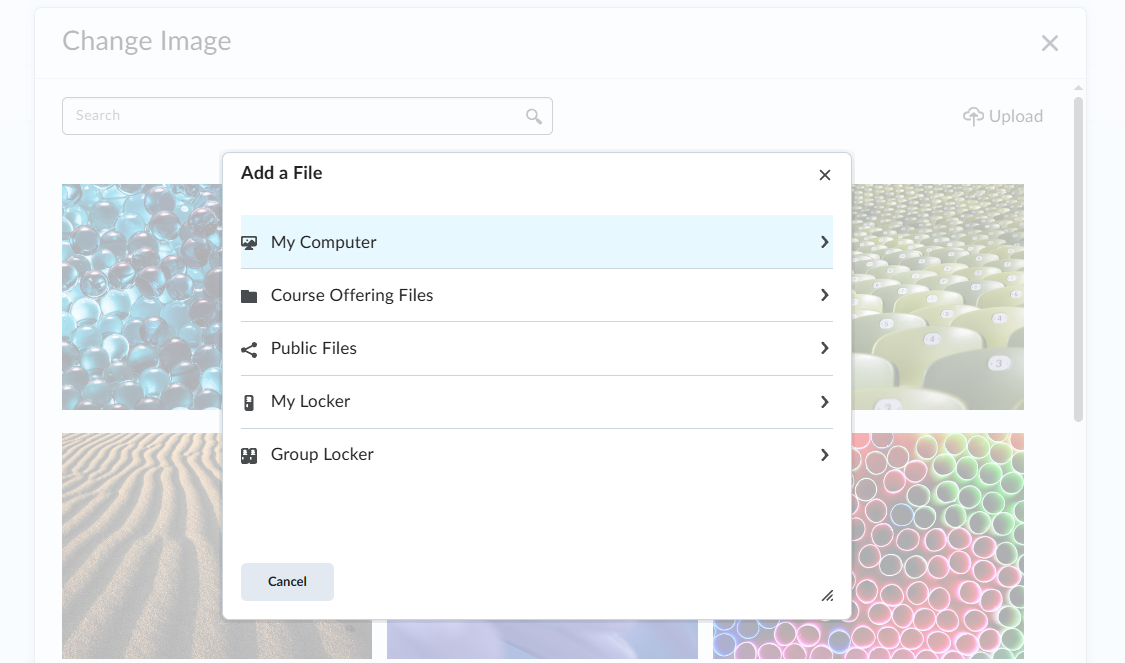This screenshot has height=663, width=1125.
Task: Select the Group Locker entry
Action: tap(537, 455)
